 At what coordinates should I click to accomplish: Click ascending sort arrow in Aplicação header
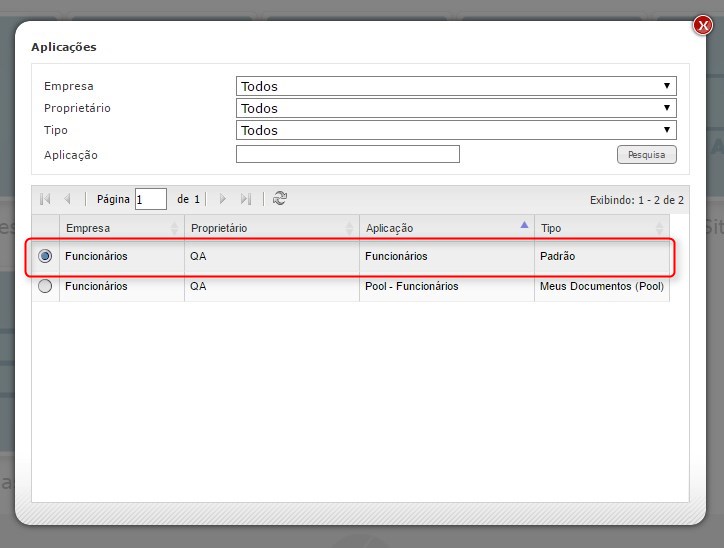[525, 226]
